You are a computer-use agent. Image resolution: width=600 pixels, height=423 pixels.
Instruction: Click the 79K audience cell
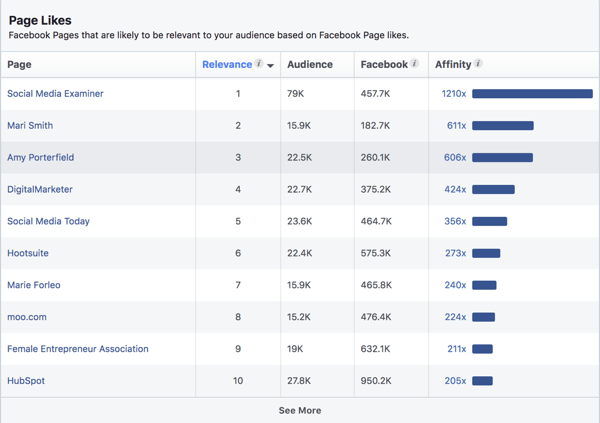click(295, 94)
